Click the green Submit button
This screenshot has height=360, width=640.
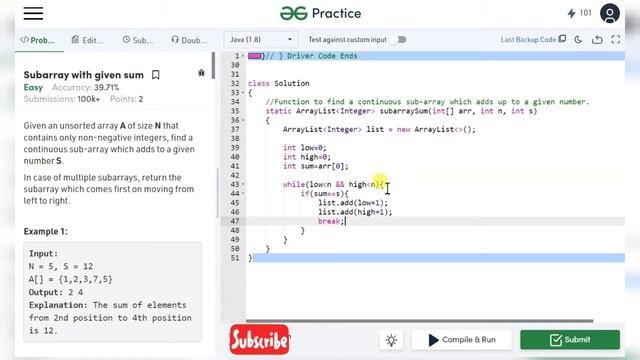click(x=570, y=340)
